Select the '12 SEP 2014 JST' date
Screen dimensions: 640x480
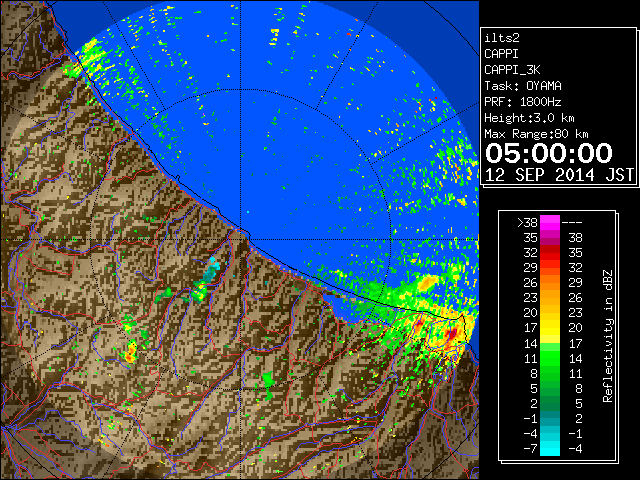(x=559, y=175)
